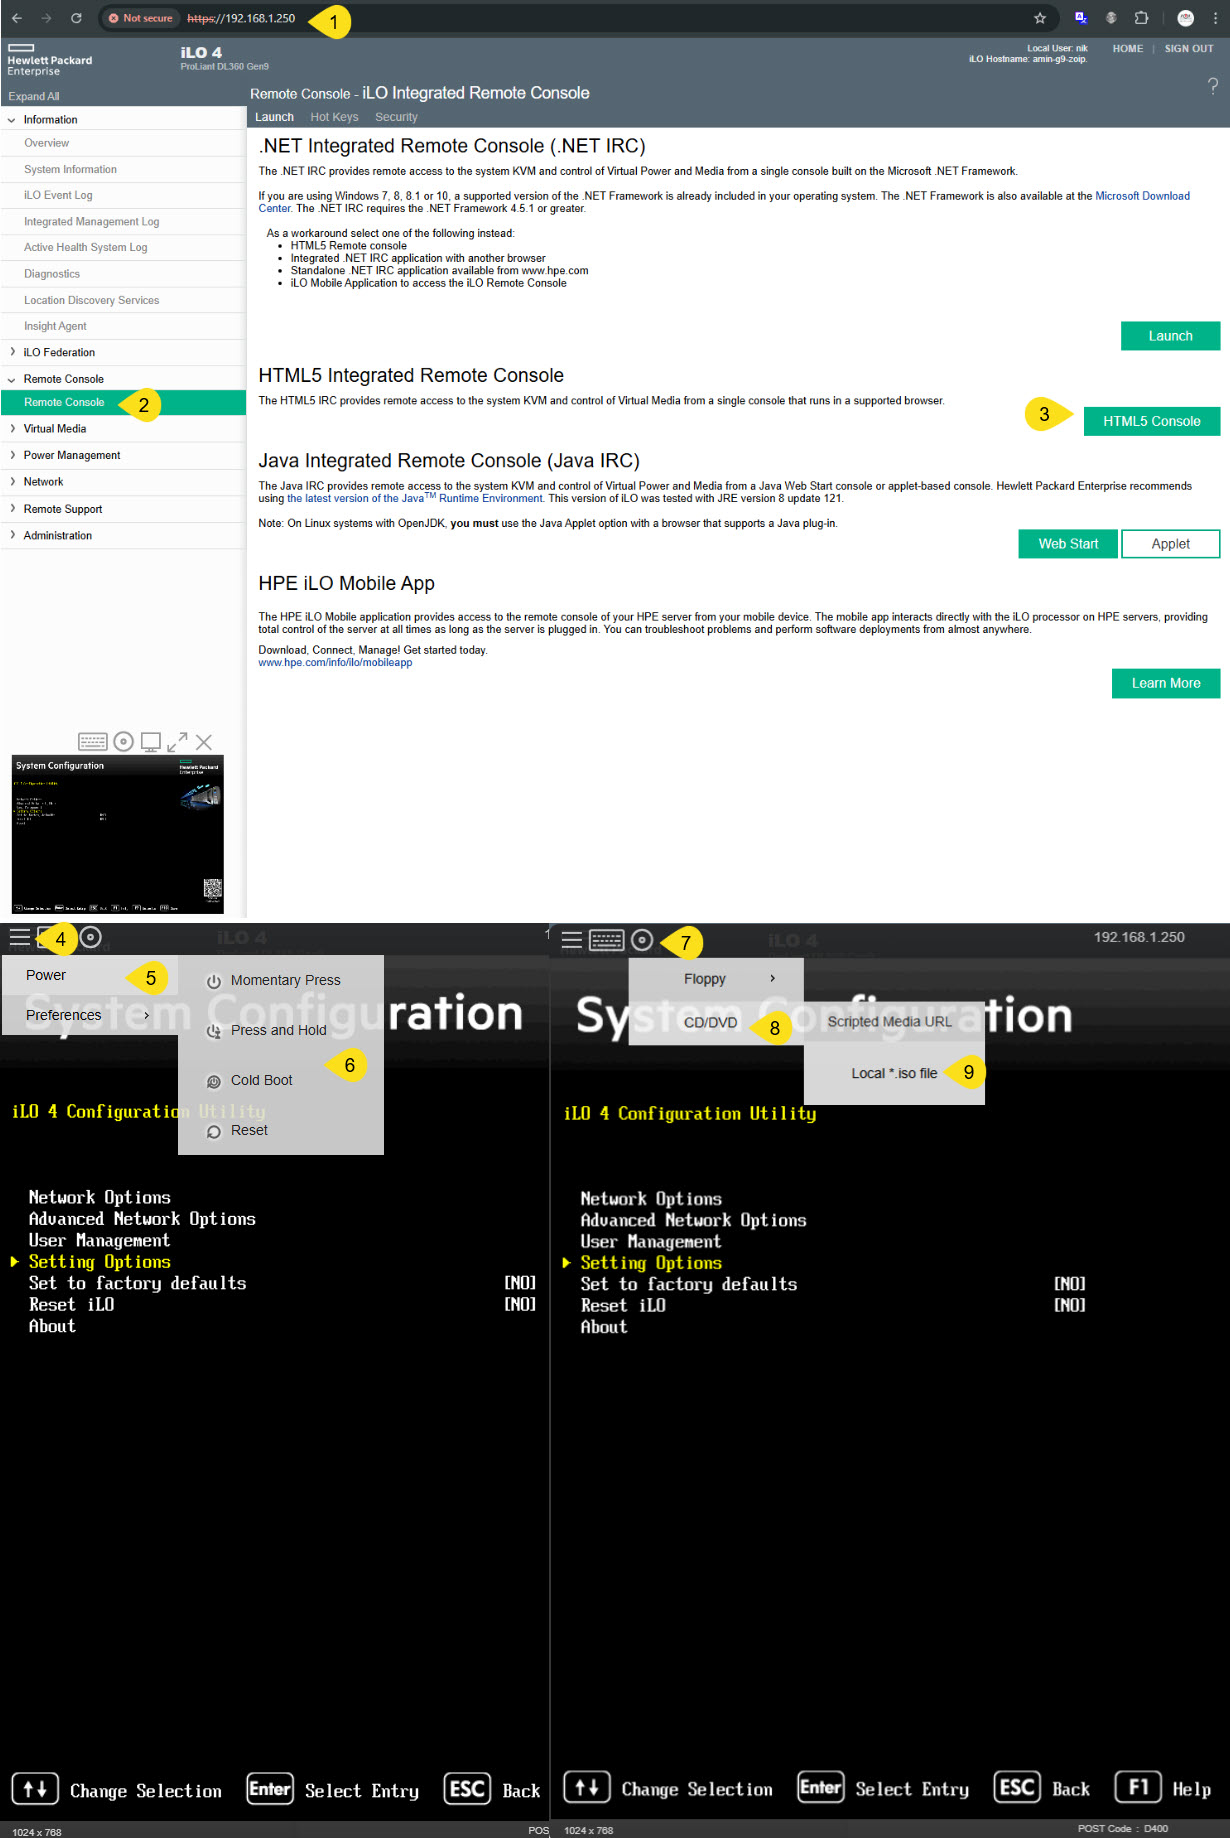Open browser extensions puzzle icon
Image resolution: width=1230 pixels, height=1838 pixels.
click(x=1141, y=18)
